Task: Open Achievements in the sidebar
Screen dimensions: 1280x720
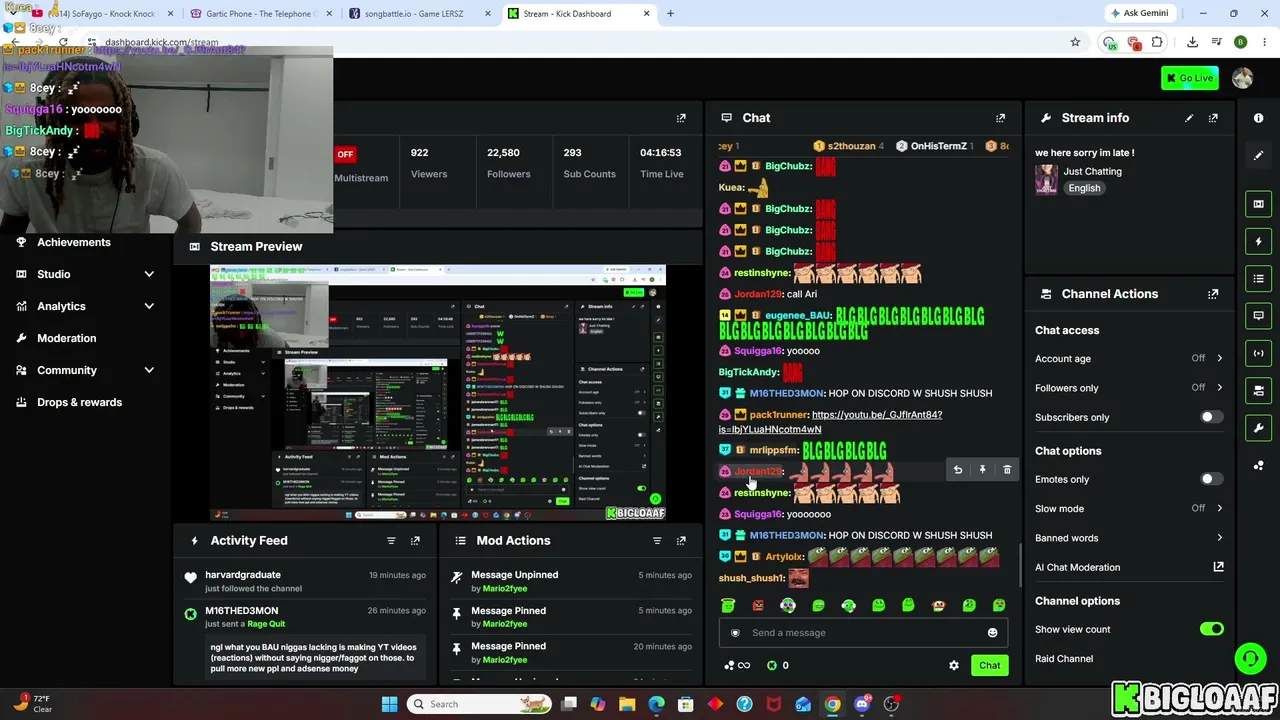Action: point(74,242)
